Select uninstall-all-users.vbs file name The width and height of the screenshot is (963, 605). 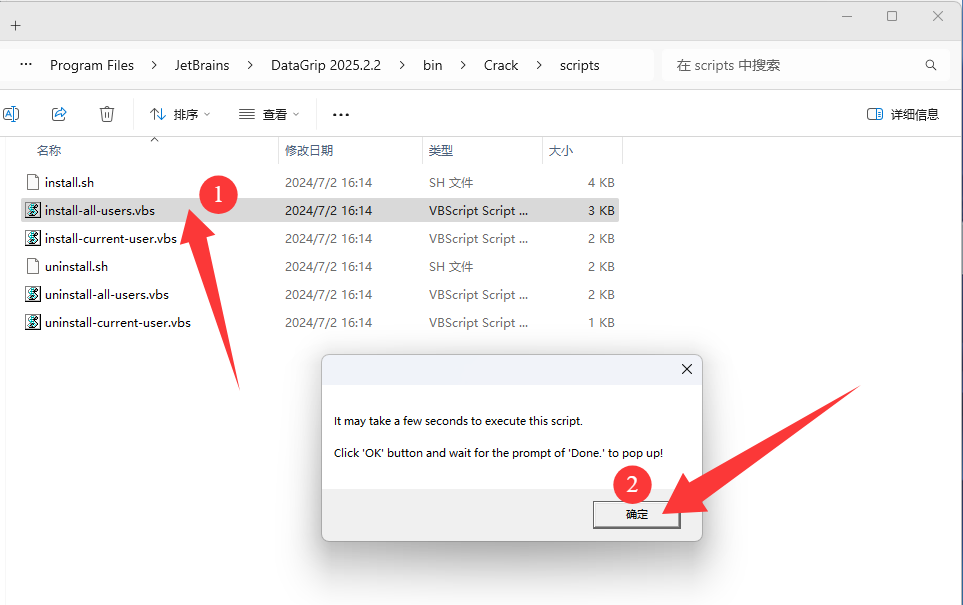click(x=107, y=295)
